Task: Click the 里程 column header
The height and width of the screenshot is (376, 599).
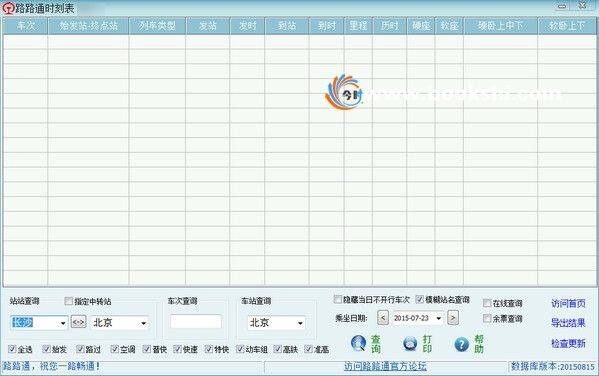Action: coord(358,26)
